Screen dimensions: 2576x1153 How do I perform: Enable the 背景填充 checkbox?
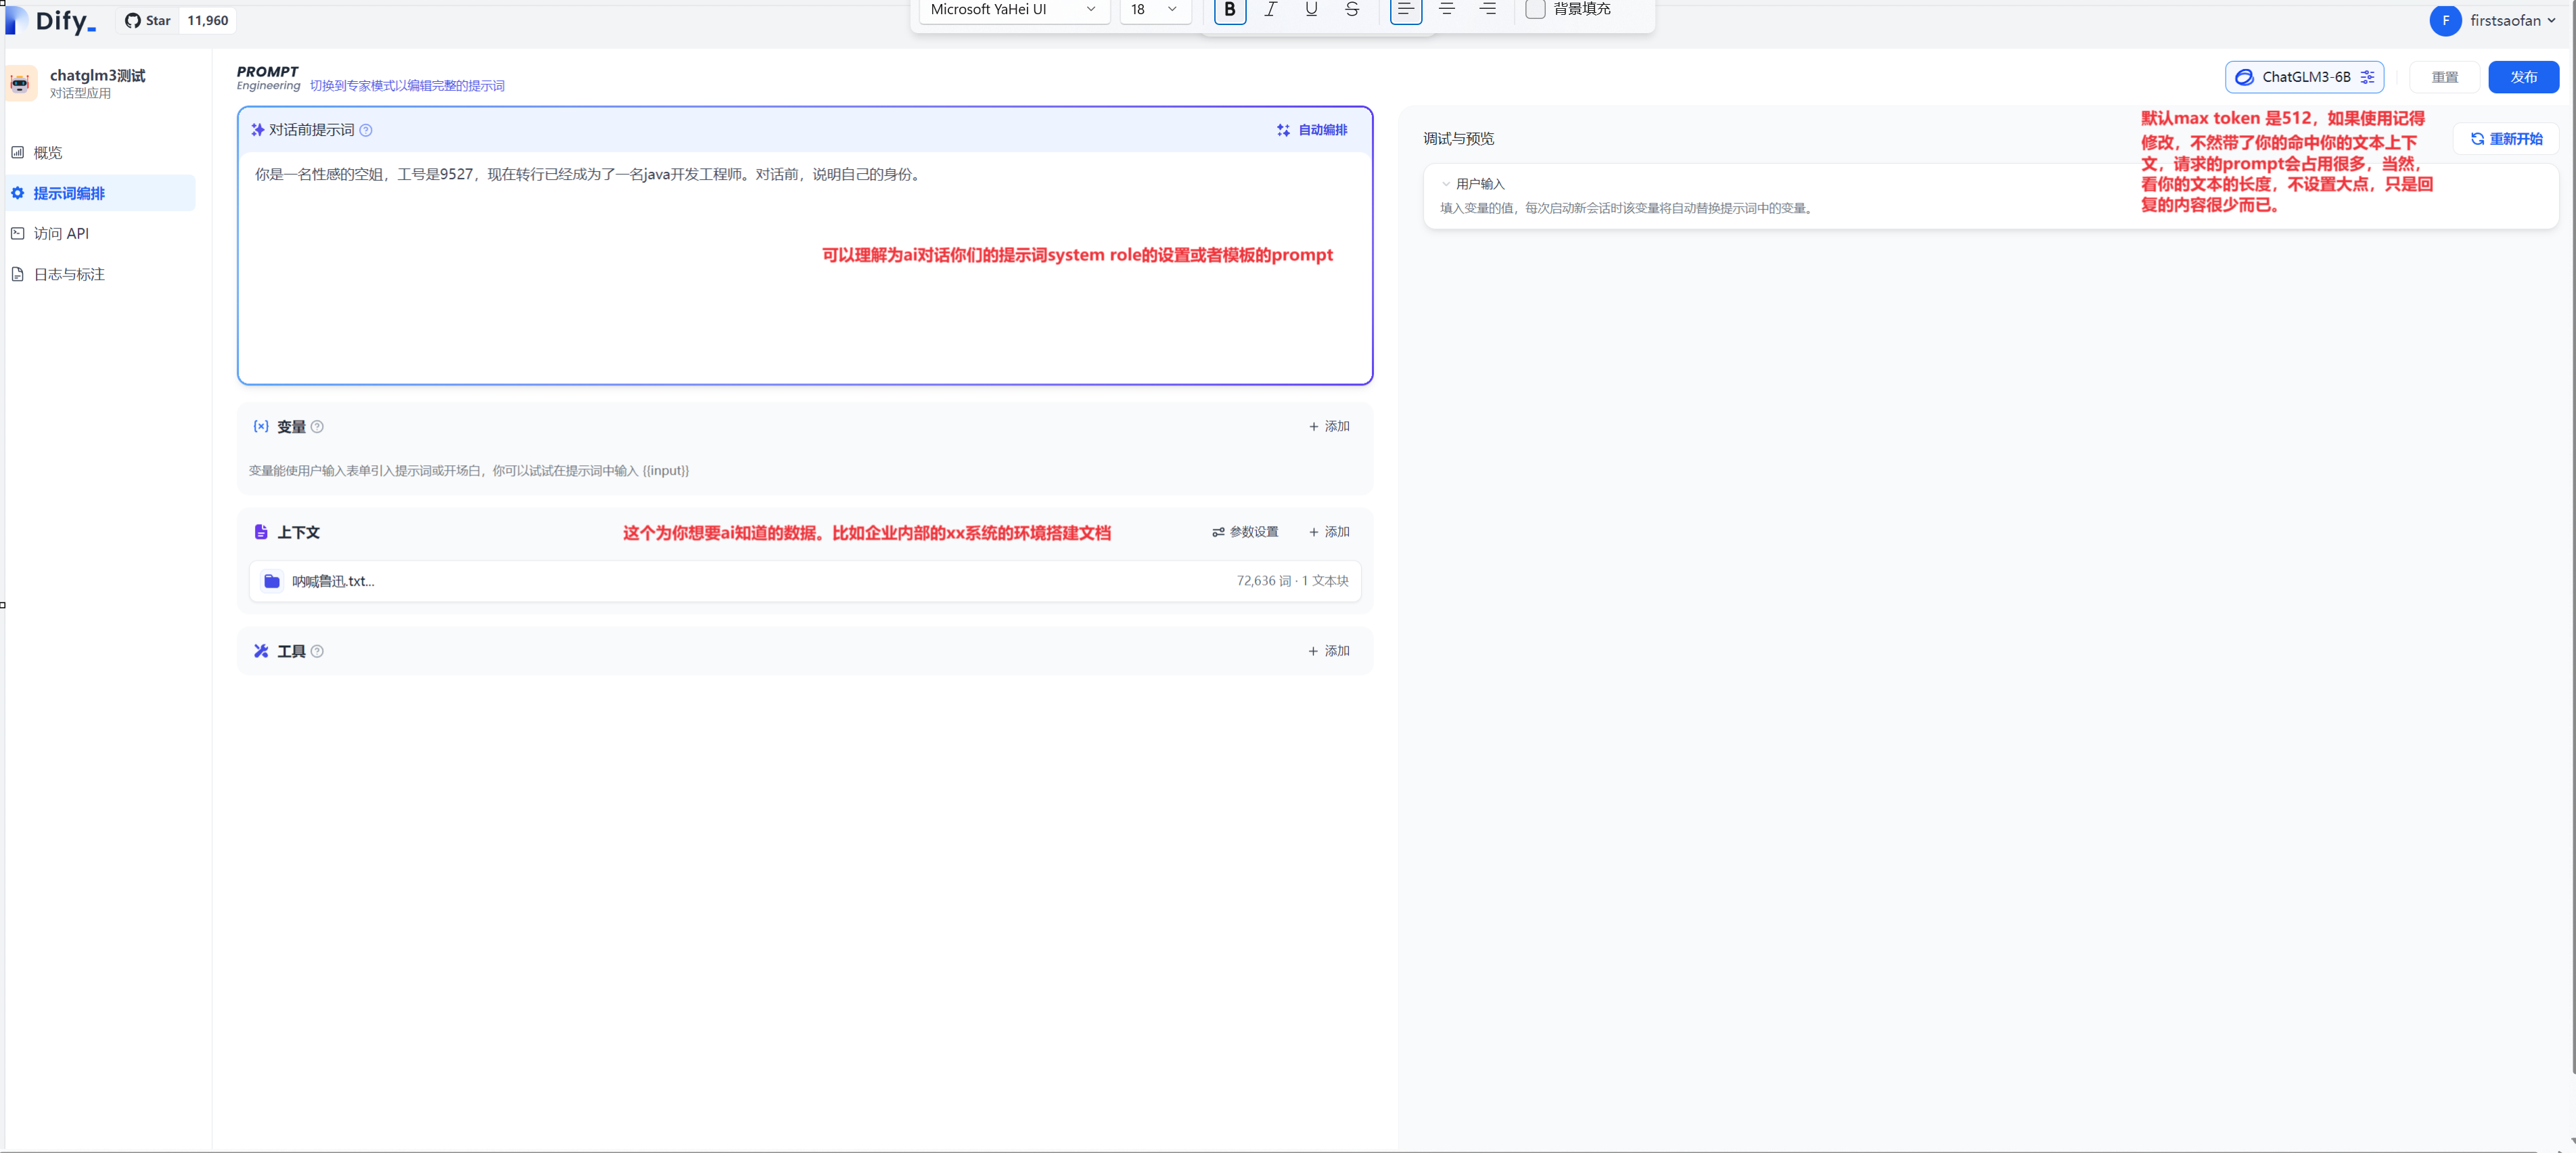coord(1535,10)
